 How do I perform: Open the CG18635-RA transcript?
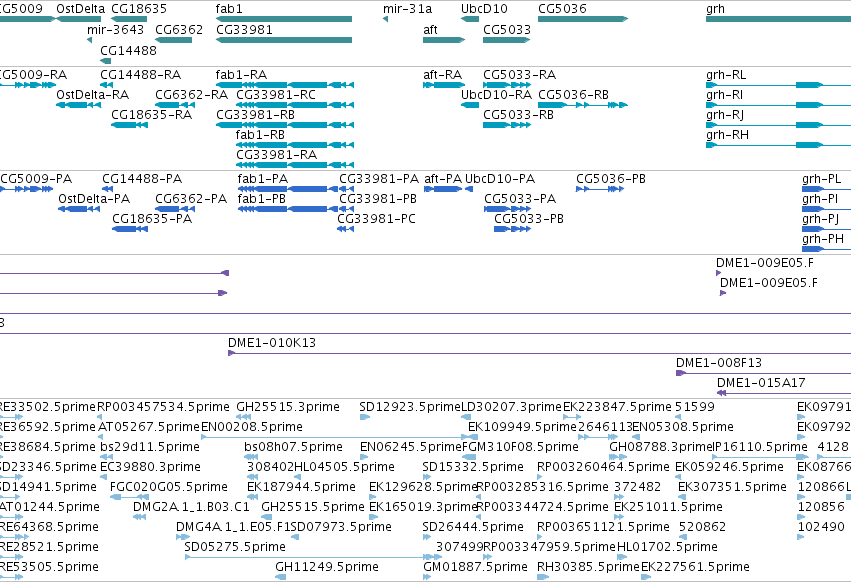(129, 125)
